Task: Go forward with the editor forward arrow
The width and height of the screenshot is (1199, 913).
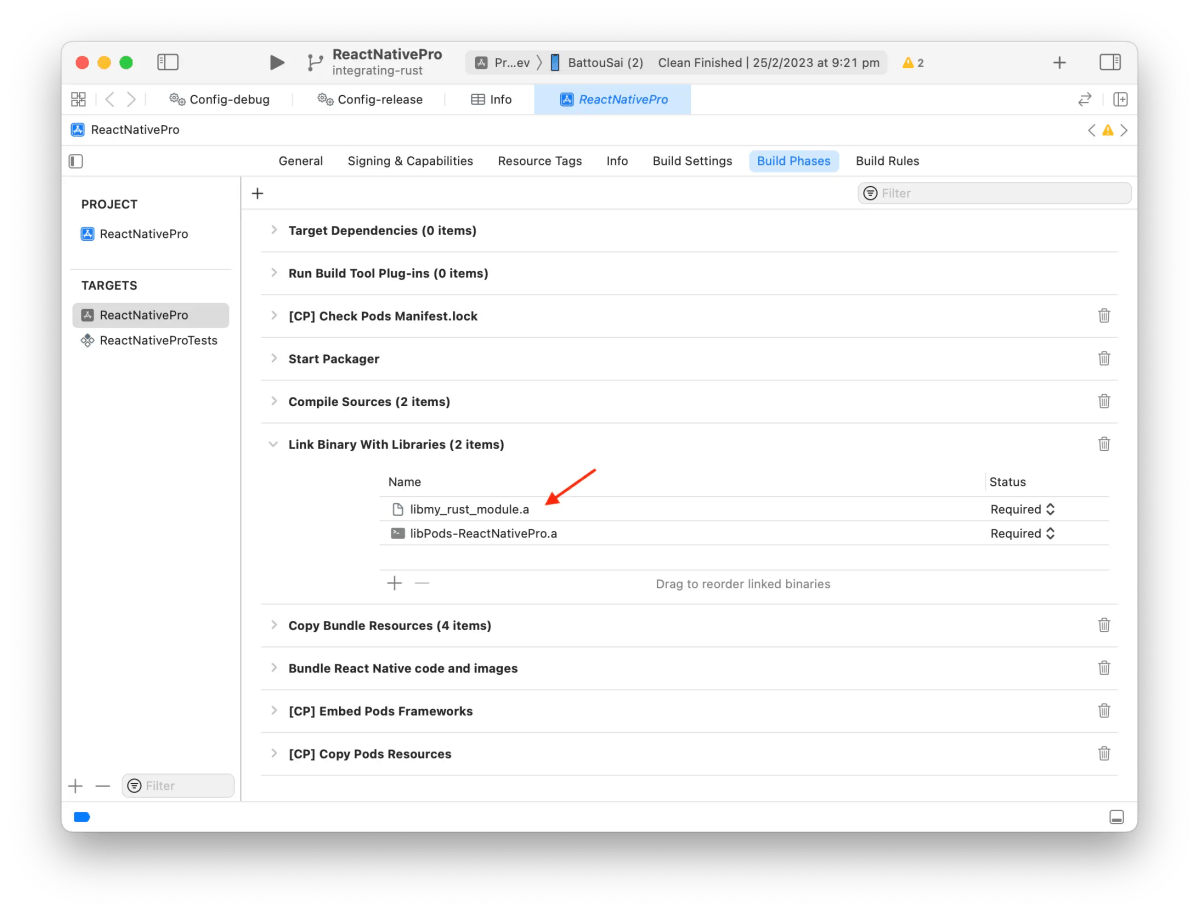Action: click(132, 99)
